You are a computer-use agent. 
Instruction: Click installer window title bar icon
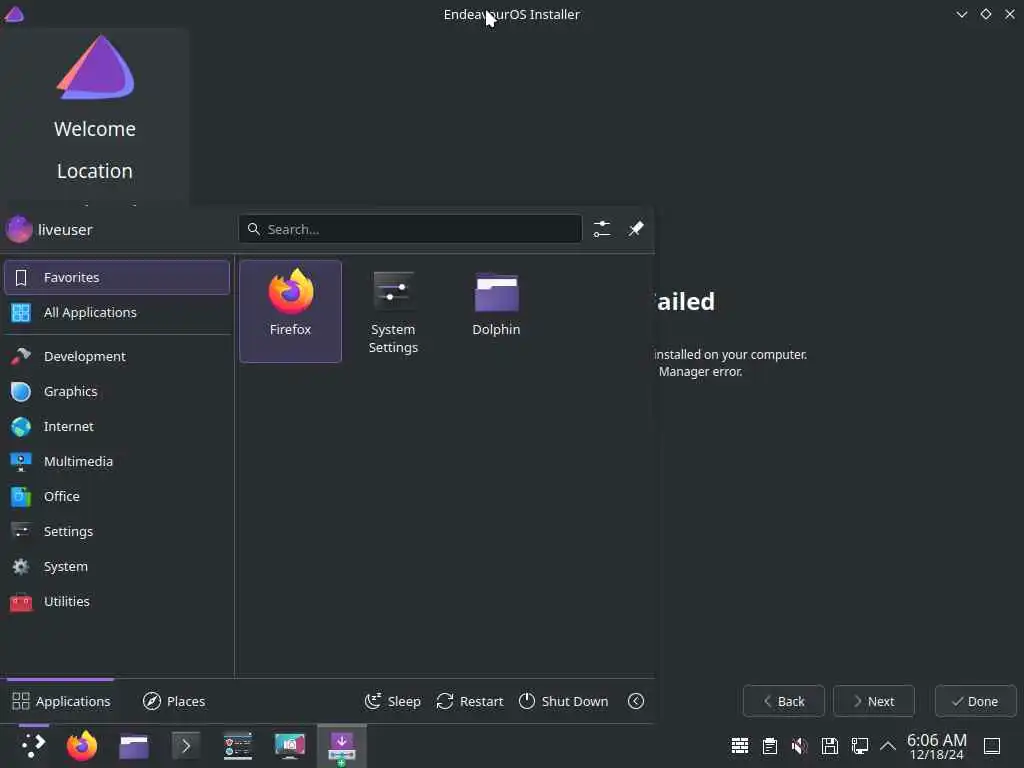pos(14,14)
